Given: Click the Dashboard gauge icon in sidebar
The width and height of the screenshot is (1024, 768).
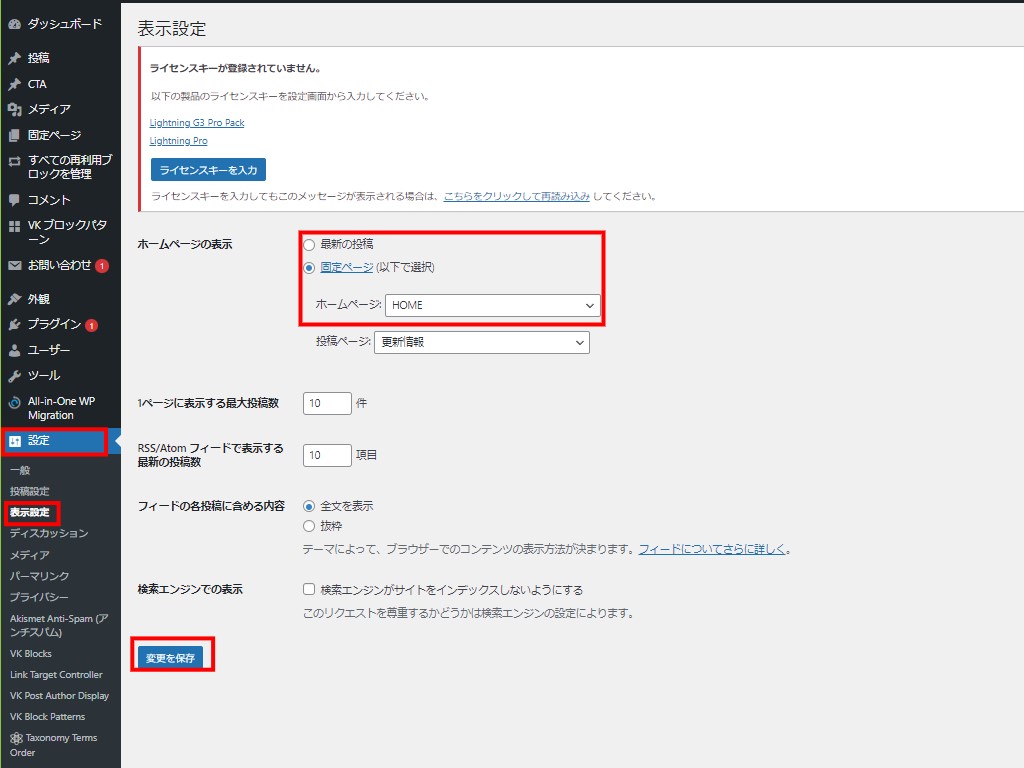Looking at the screenshot, I should point(14,23).
